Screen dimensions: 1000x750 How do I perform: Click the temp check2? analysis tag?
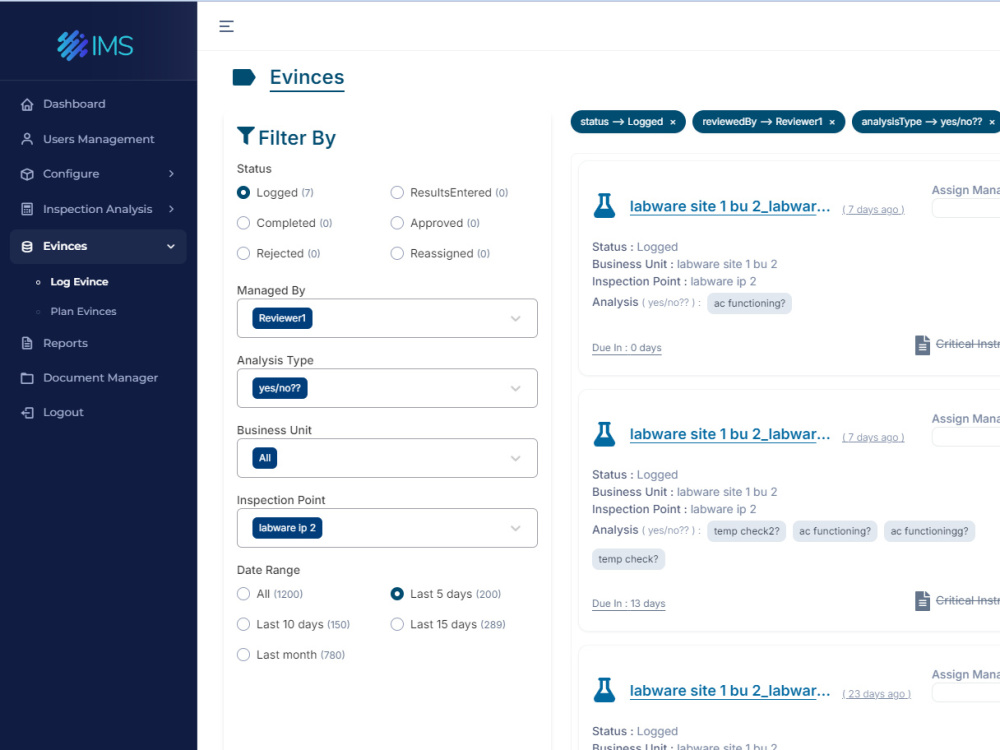[x=746, y=531]
